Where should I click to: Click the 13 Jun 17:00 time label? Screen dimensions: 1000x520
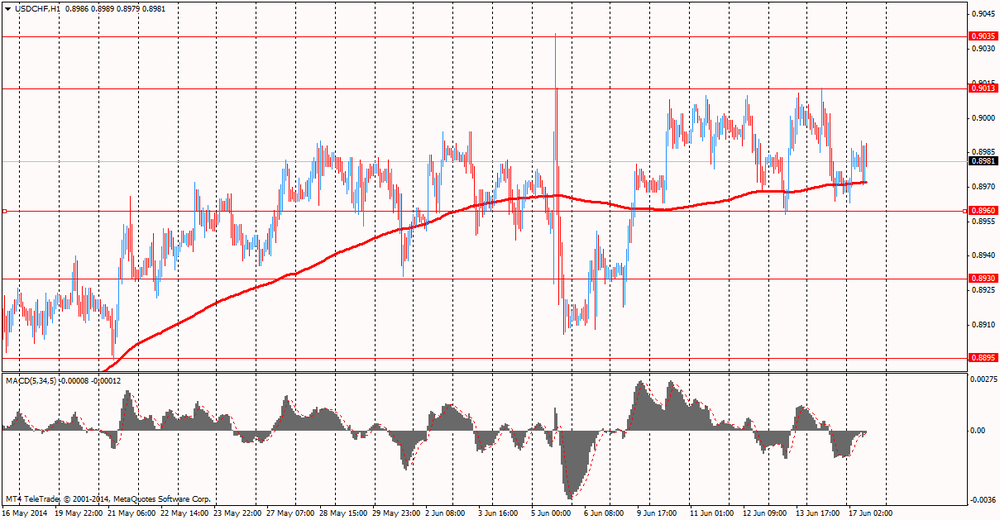click(x=818, y=513)
